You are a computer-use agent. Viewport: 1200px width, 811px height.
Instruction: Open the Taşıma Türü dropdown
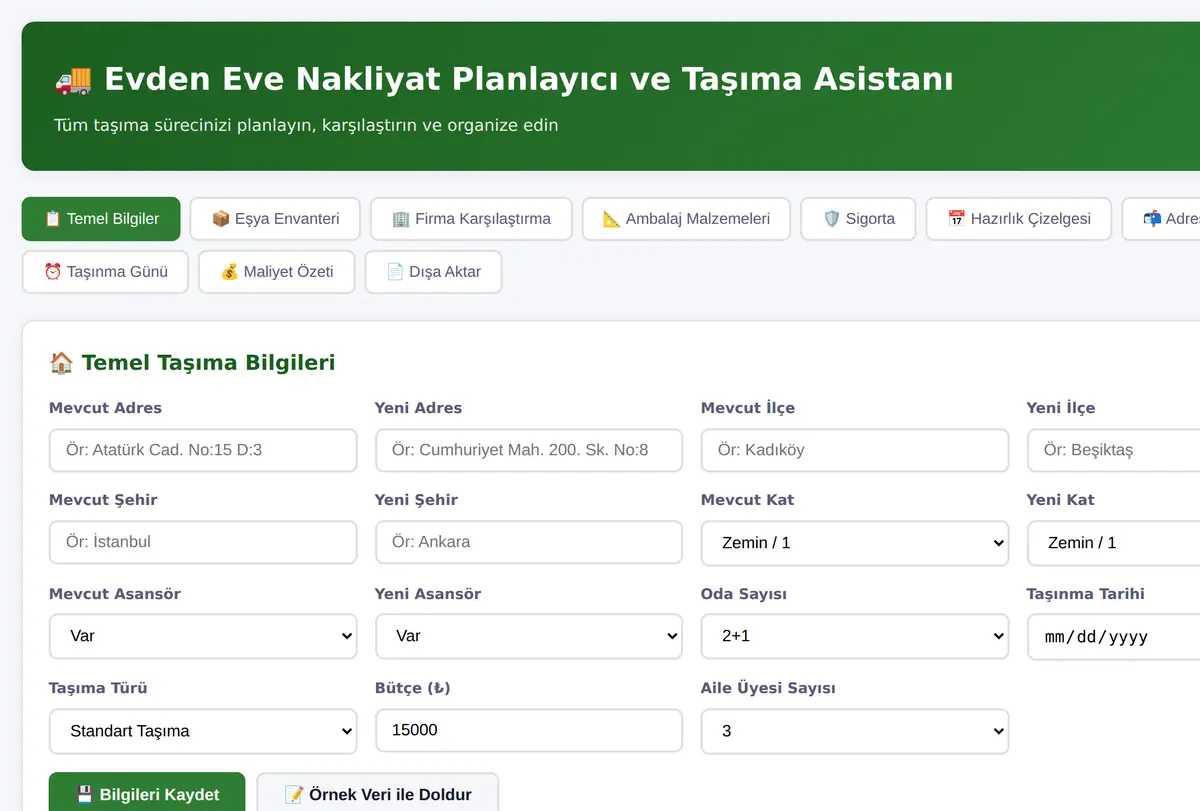(x=203, y=731)
